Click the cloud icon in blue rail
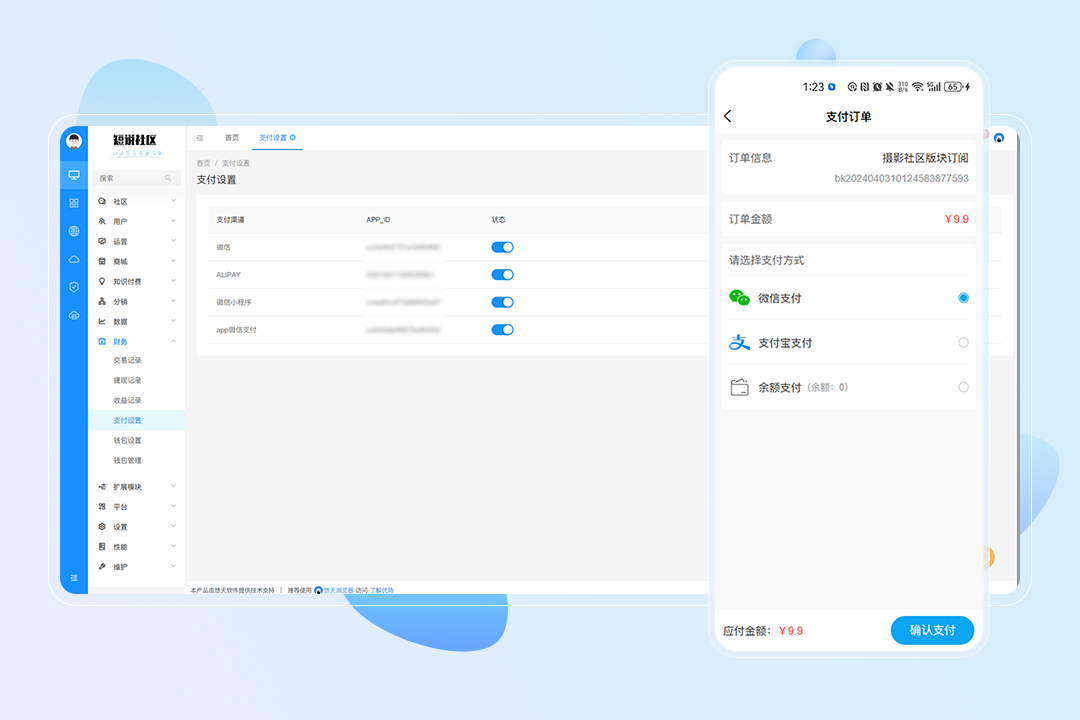This screenshot has width=1080, height=720. click(74, 259)
